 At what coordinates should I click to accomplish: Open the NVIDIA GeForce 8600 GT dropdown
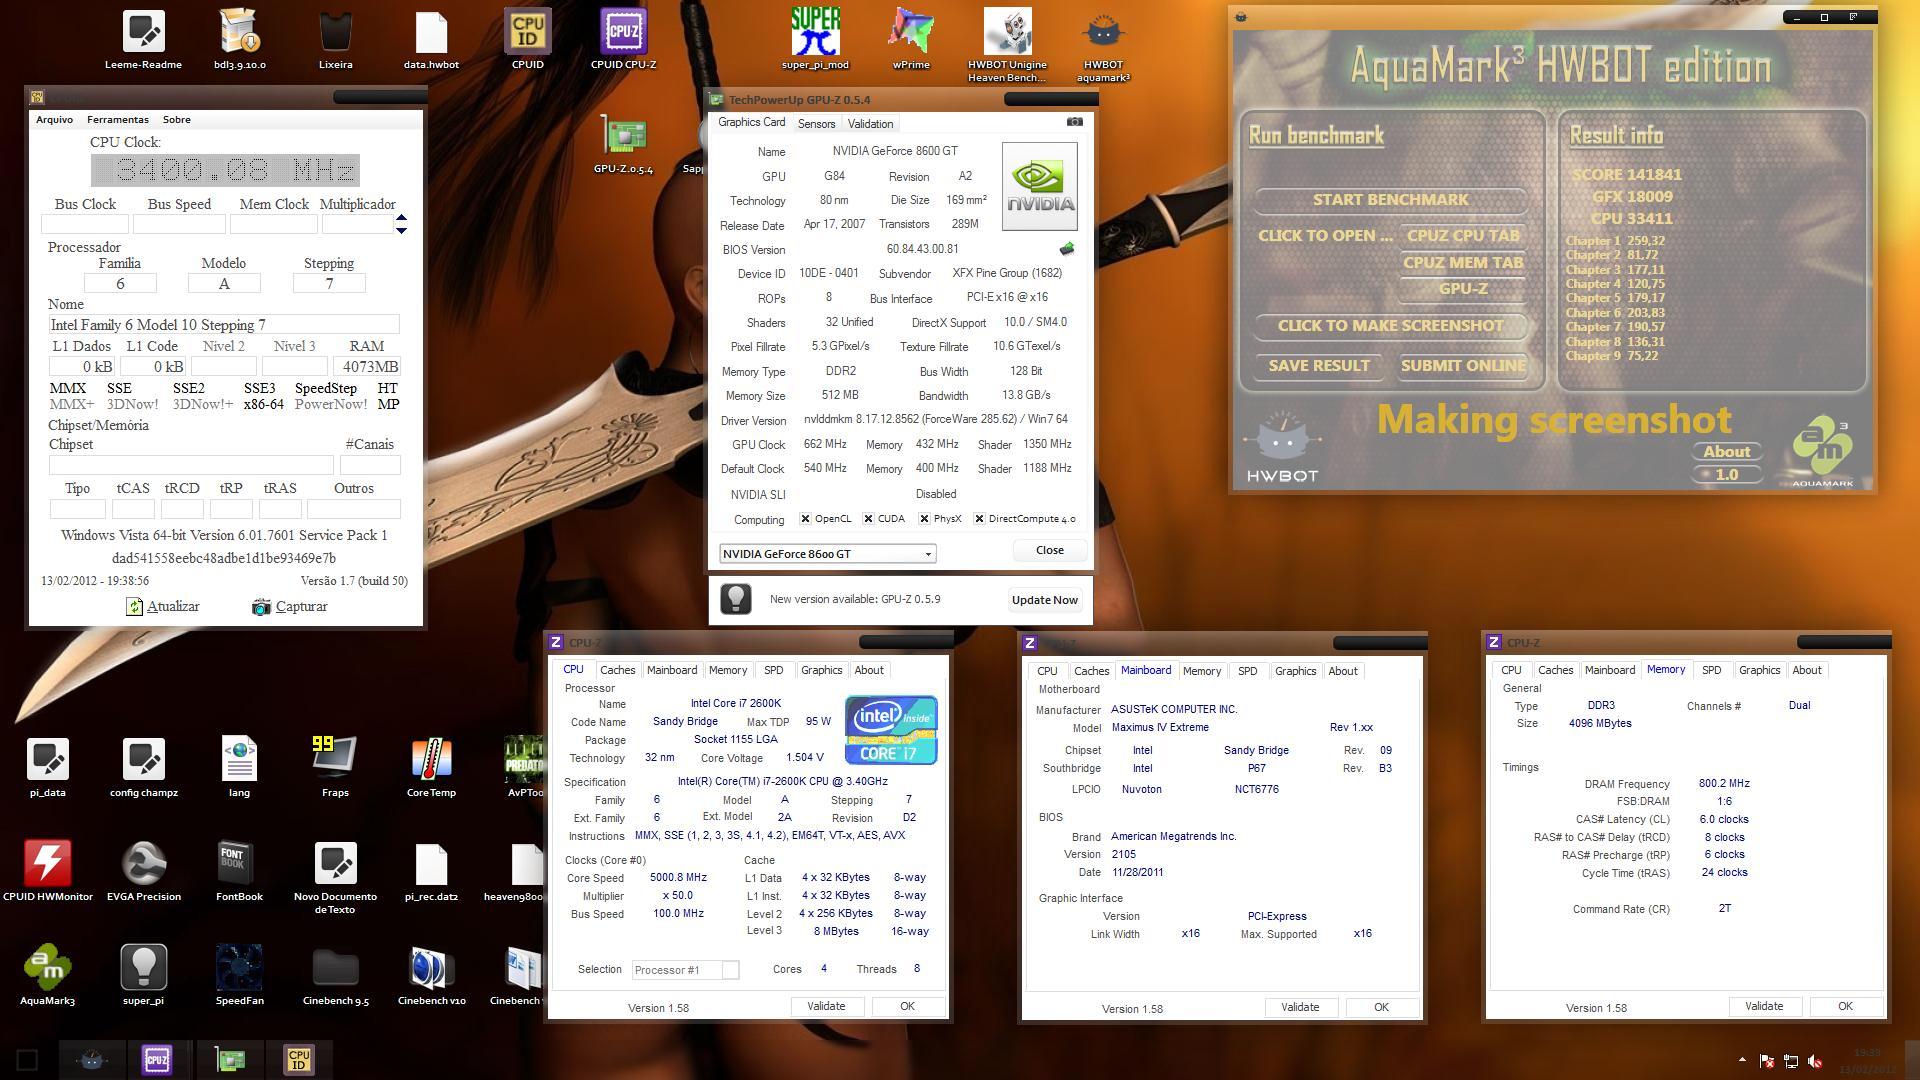tap(827, 554)
